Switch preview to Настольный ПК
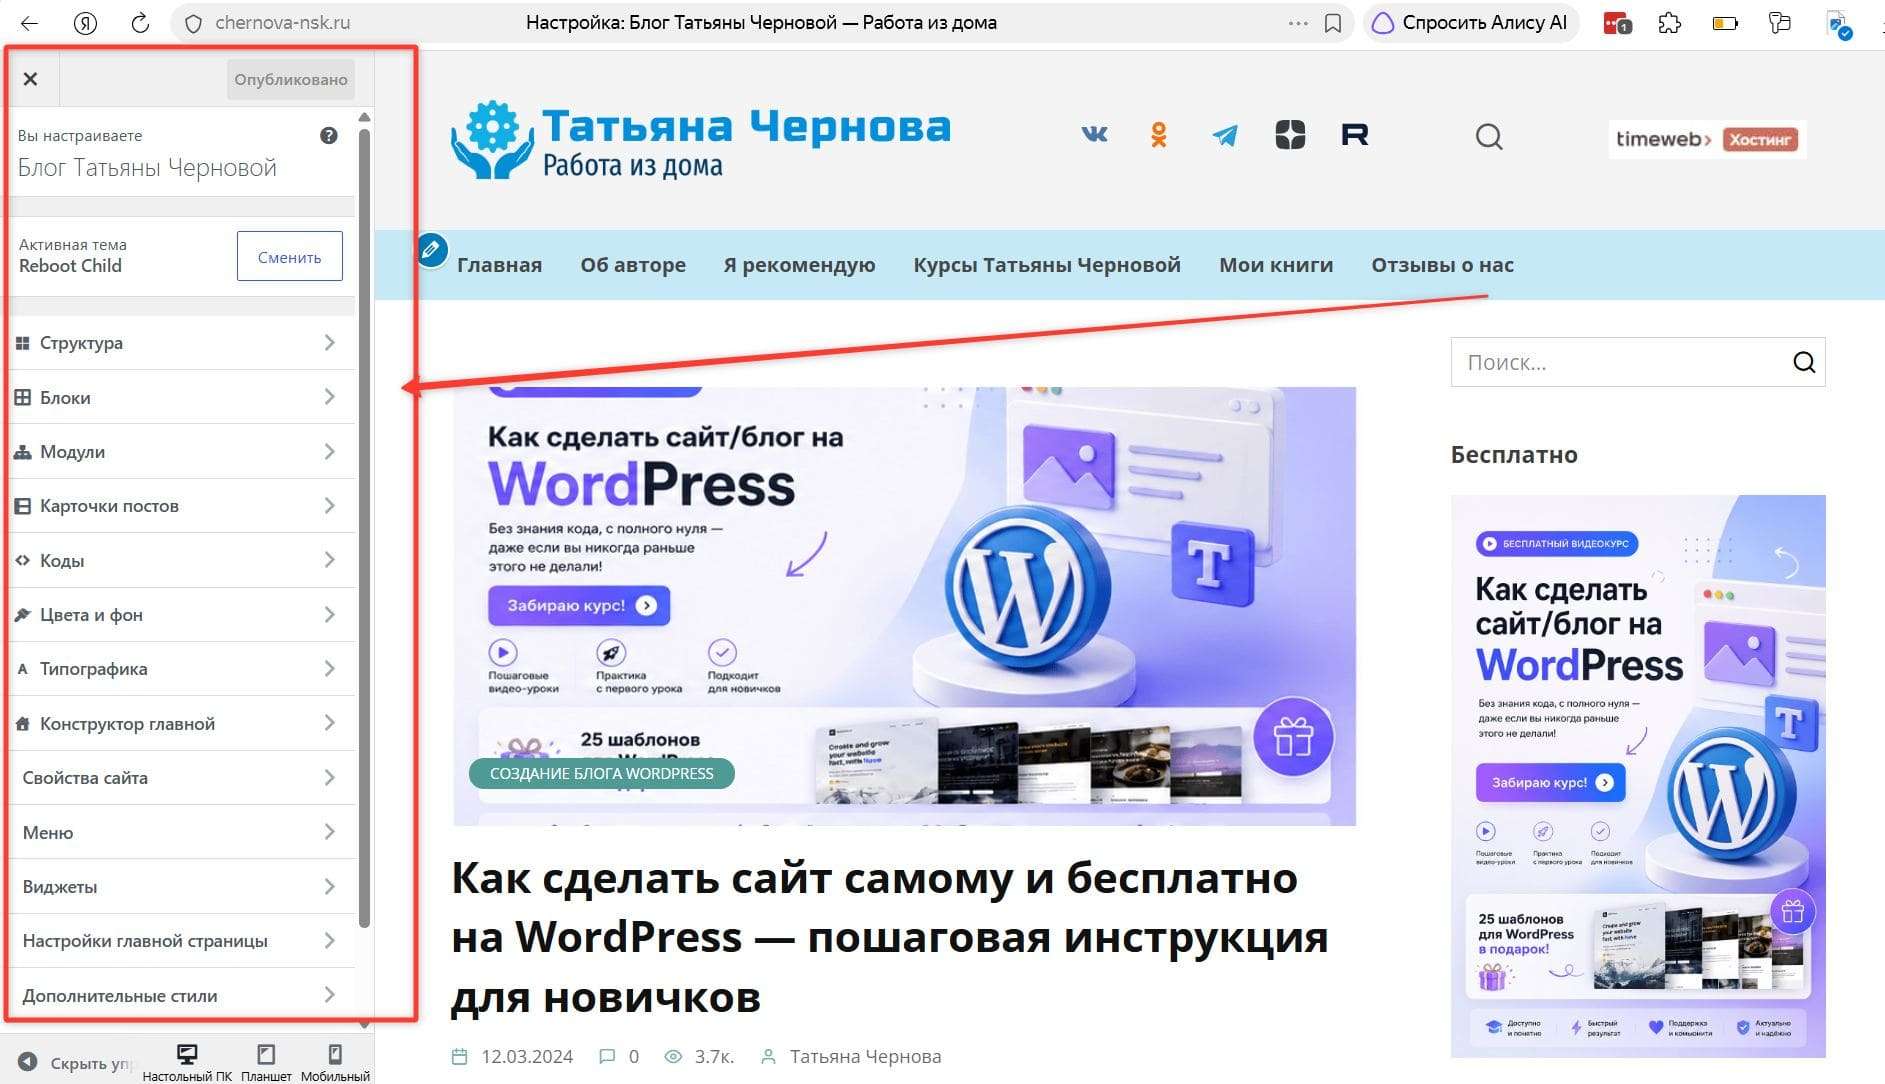 click(187, 1063)
